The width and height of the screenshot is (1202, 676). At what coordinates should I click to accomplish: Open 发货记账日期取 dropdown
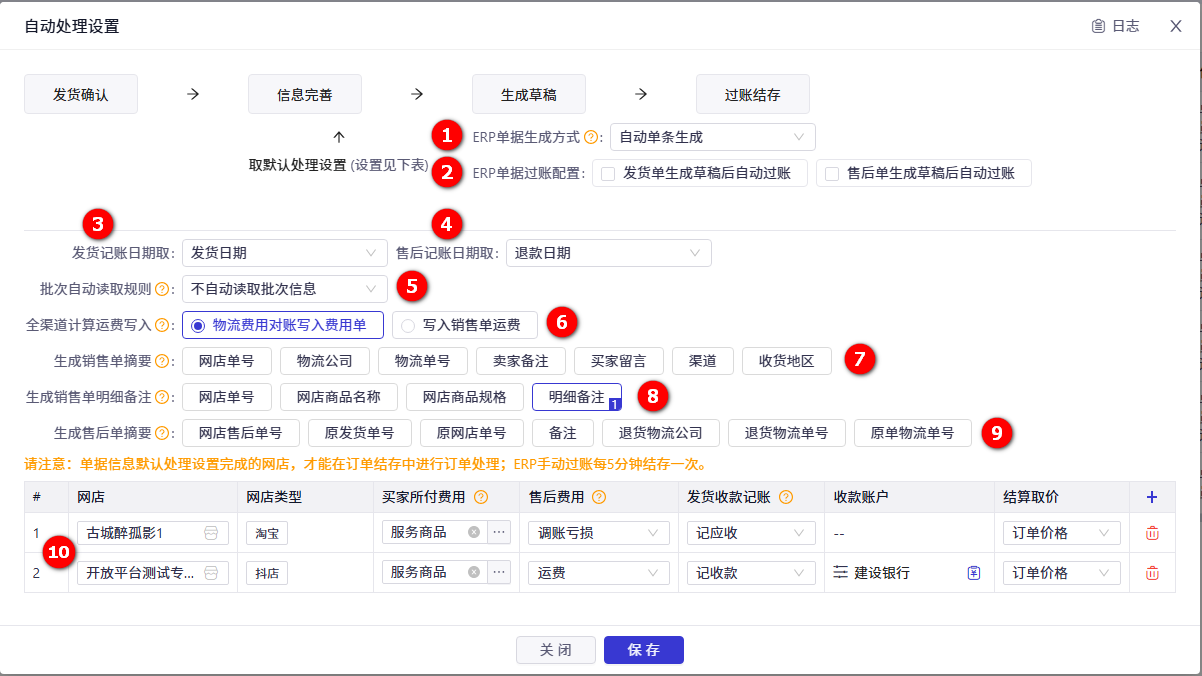tap(285, 253)
